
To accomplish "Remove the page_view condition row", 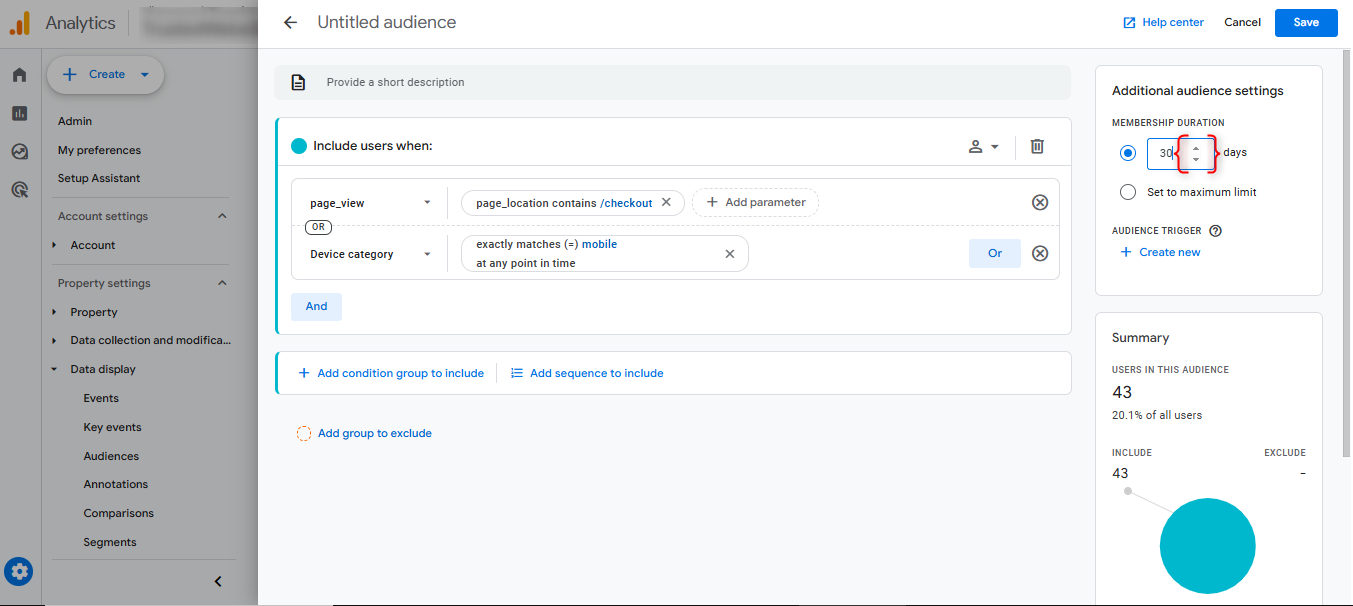I will [x=1040, y=202].
